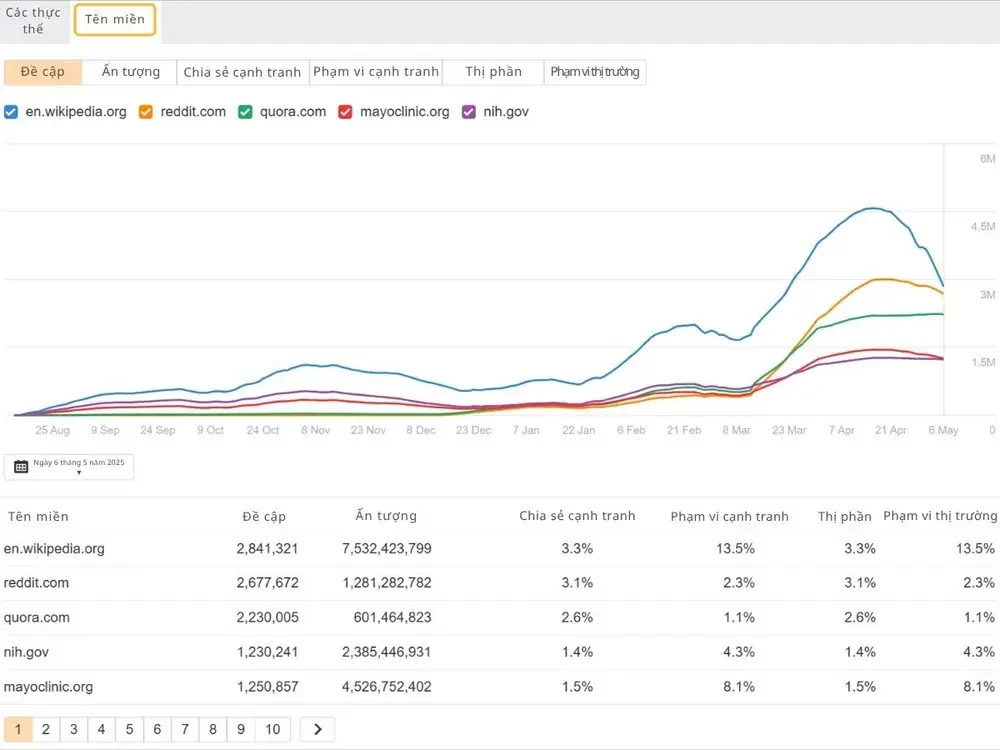
Task: Toggle nih.gov series checkbox
Action: pyautogui.click(x=469, y=112)
